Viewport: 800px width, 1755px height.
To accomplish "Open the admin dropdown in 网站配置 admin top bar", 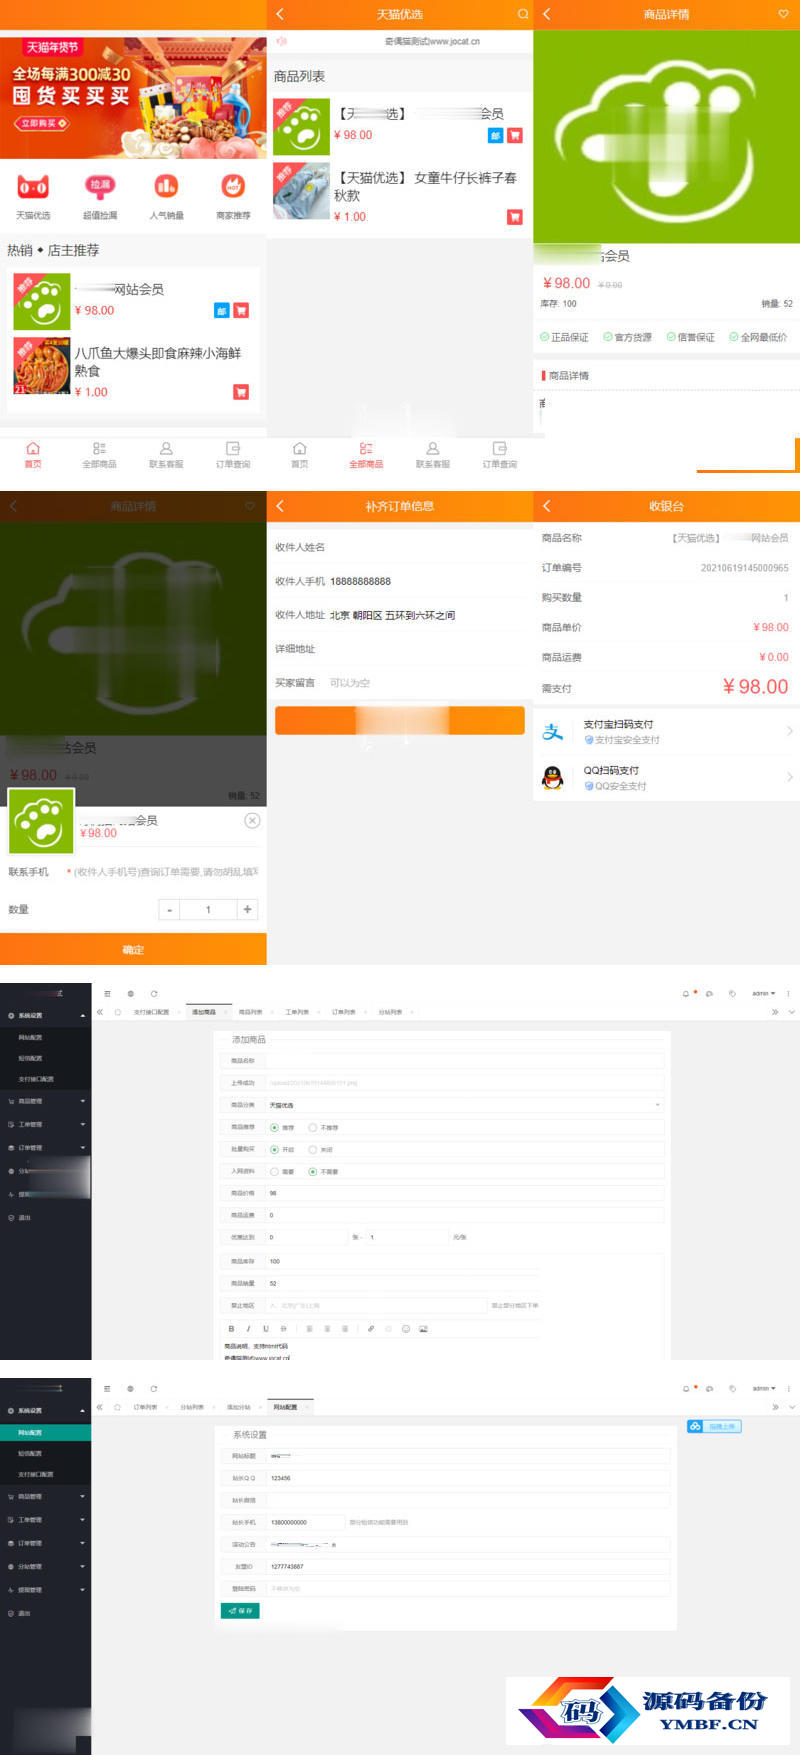I will 764,1389.
